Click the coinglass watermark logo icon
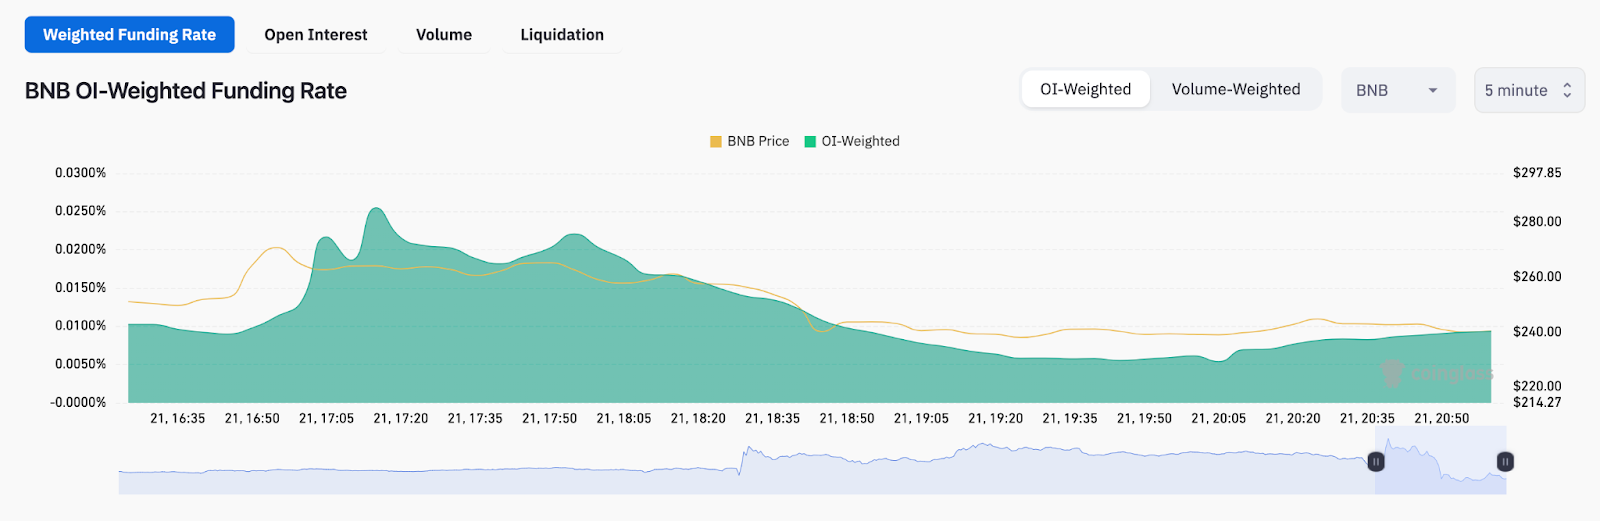Screen dimensions: 1600x521 (1392, 374)
